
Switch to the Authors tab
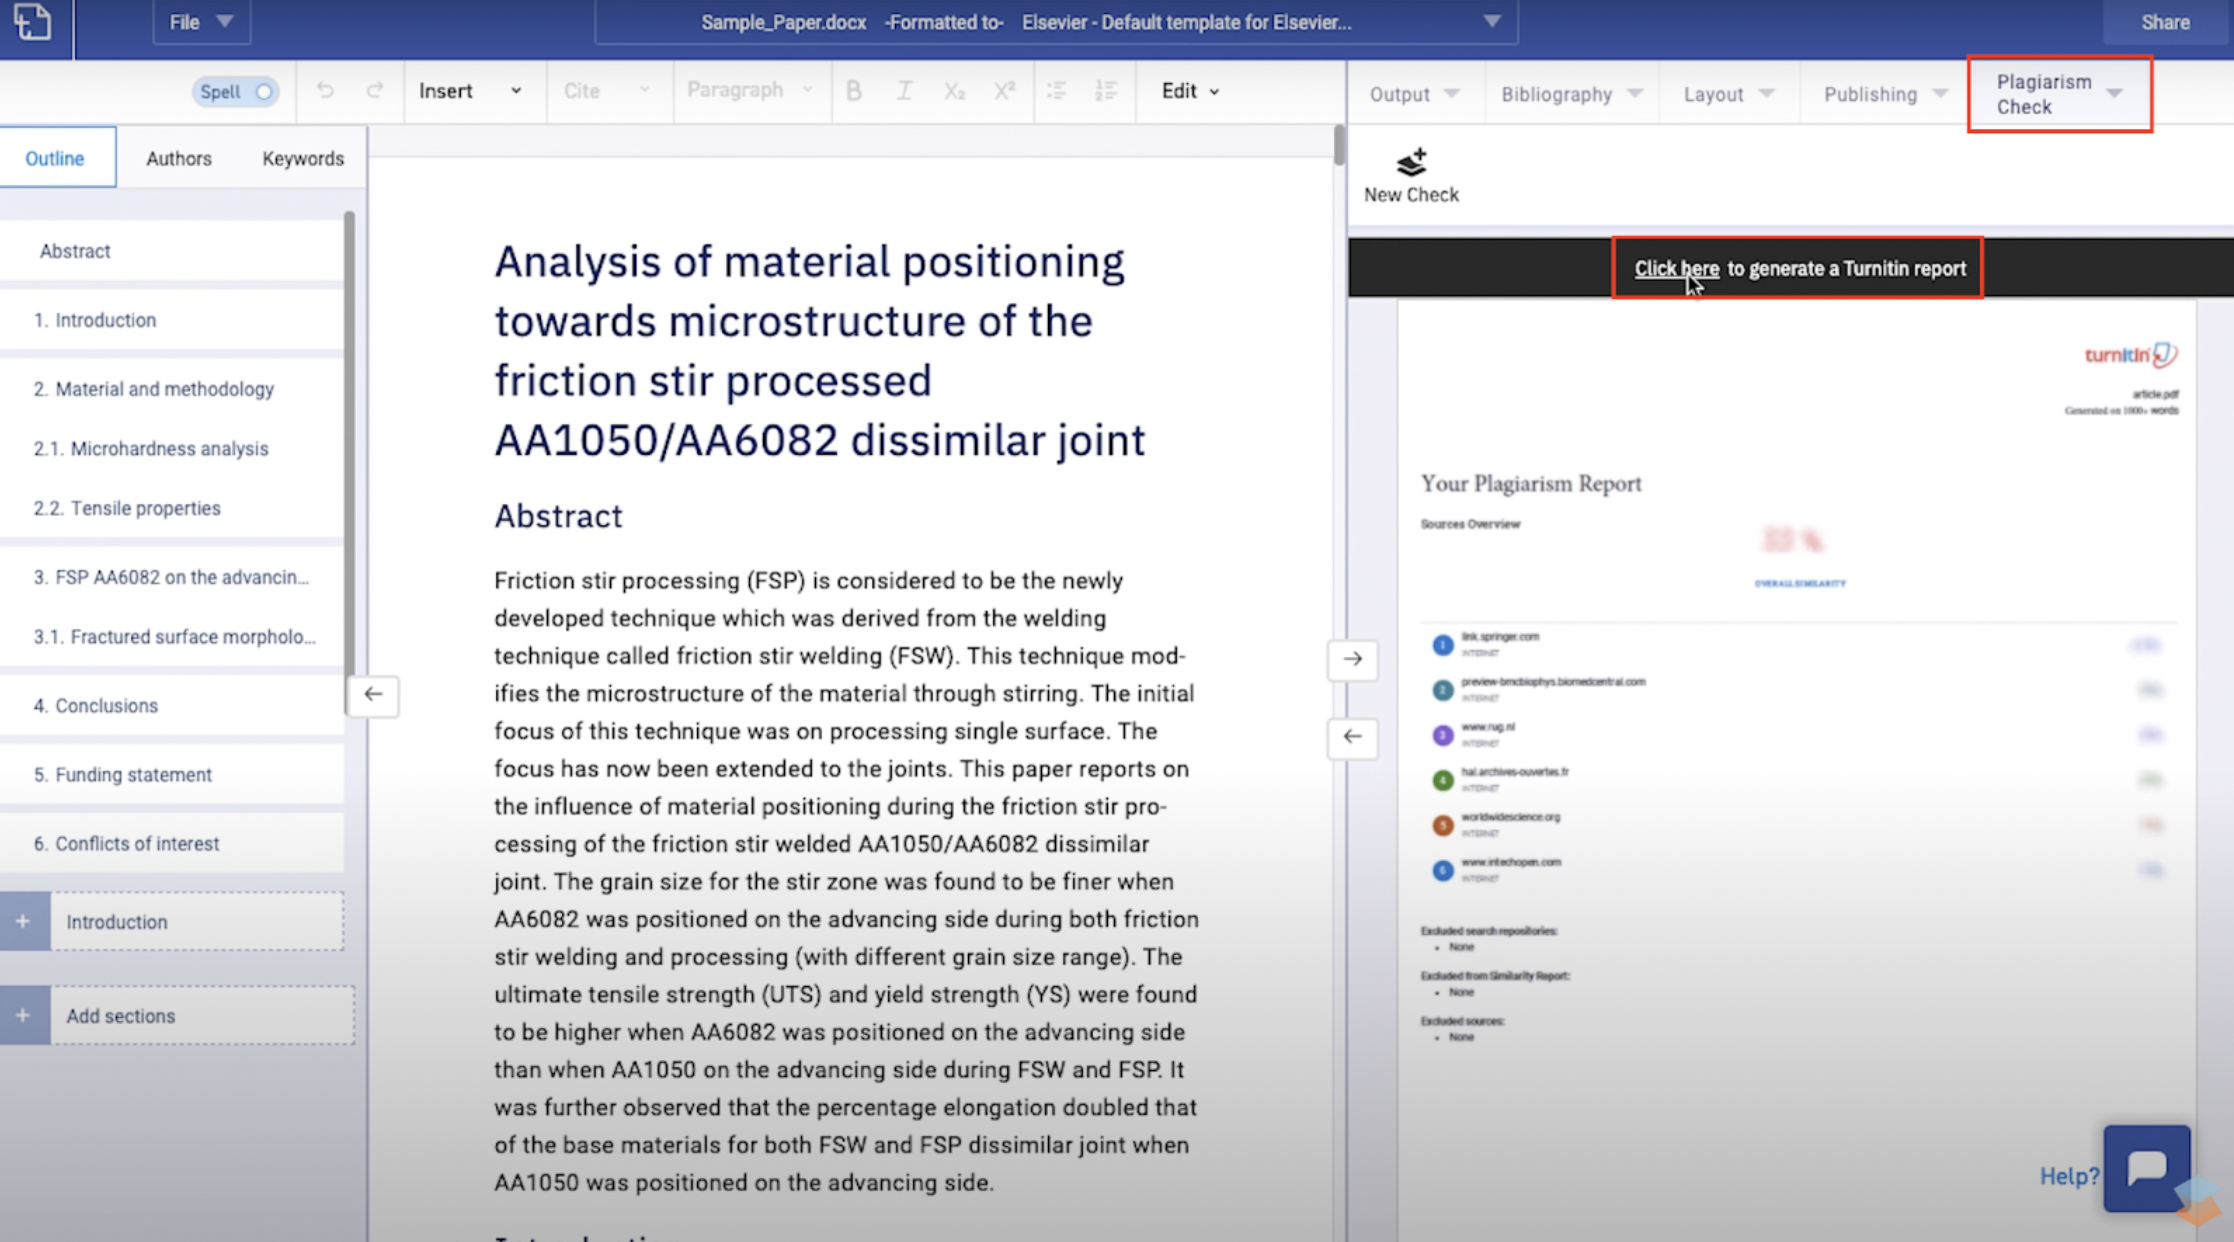pyautogui.click(x=179, y=158)
